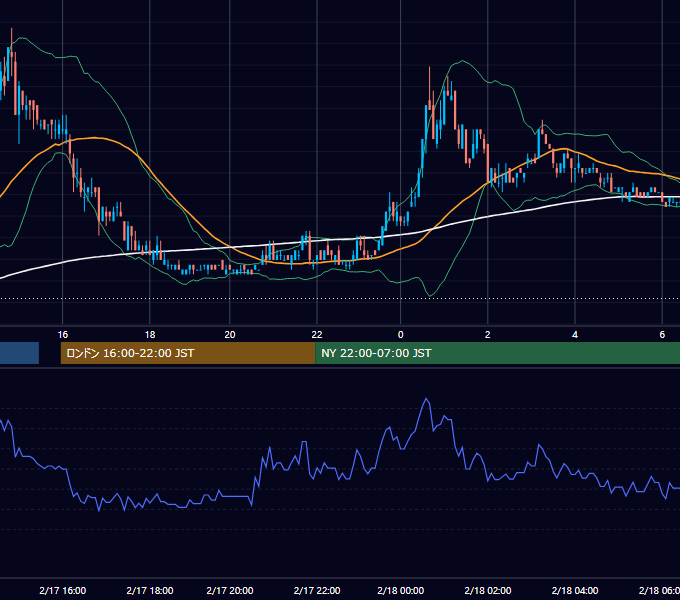
Task: Click the 2 hour label on the price chart axis
Action: [x=488, y=335]
